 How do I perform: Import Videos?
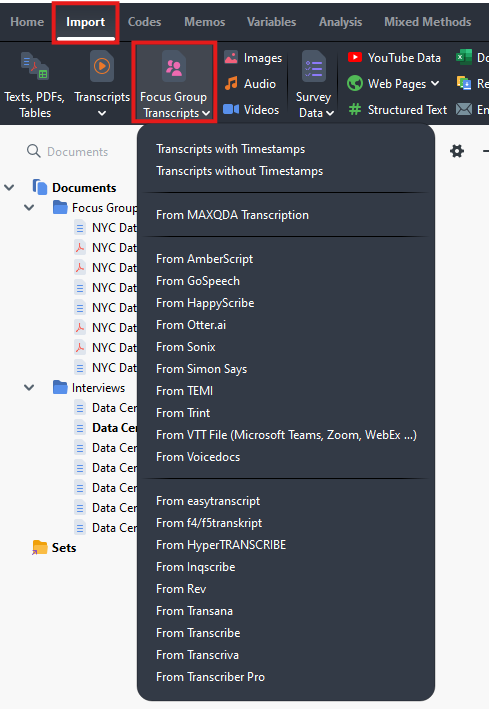[252, 109]
